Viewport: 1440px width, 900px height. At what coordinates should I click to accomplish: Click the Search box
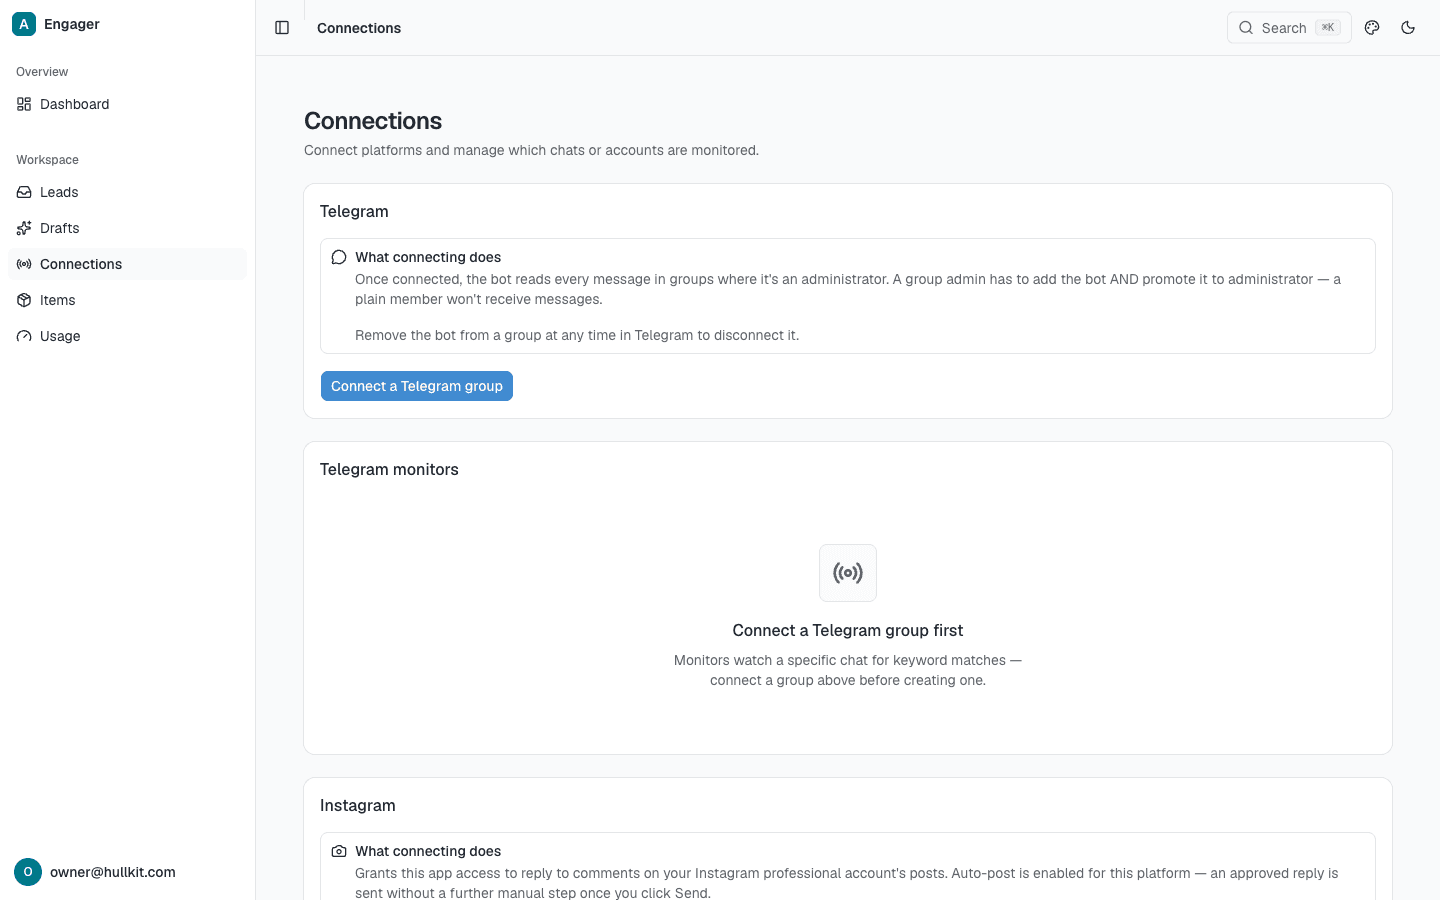pos(1289,28)
